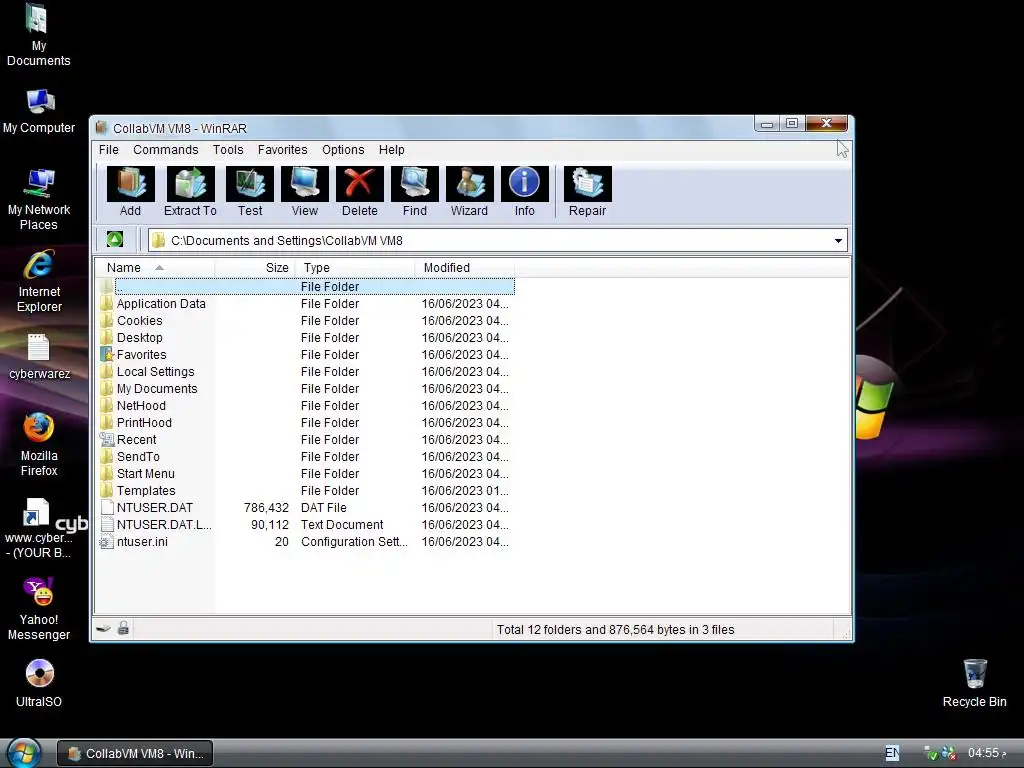Open the Tools menu
The height and width of the screenshot is (768, 1024).
(228, 150)
